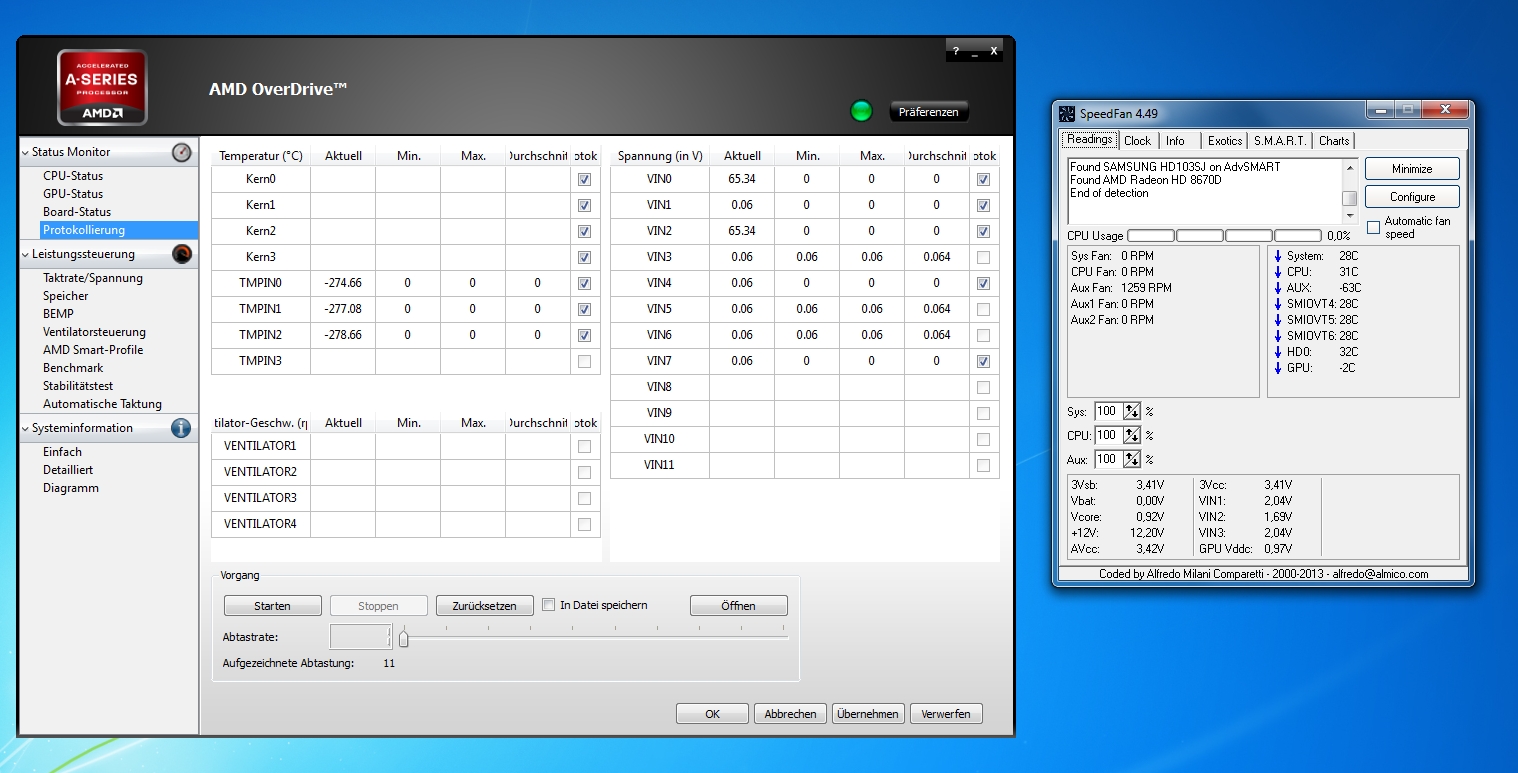Click the SpeedFan title bar fan icon

[x=1067, y=113]
